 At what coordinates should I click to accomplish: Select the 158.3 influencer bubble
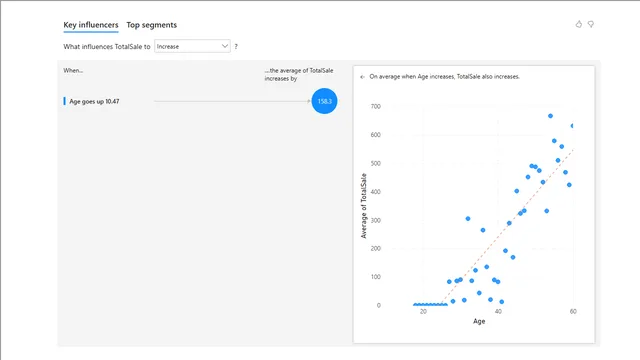pyautogui.click(x=324, y=101)
